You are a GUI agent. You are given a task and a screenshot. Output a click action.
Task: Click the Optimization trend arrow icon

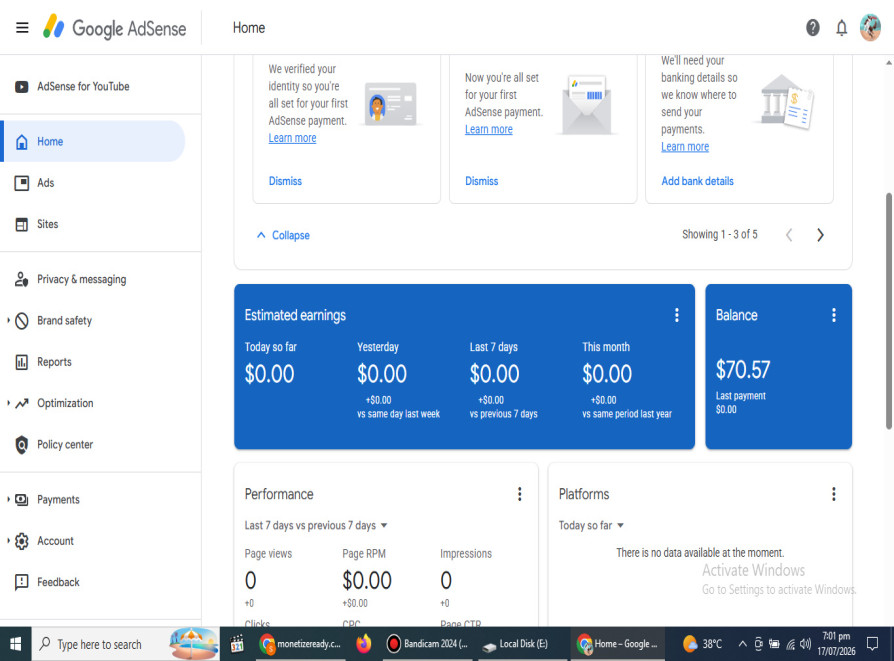pyautogui.click(x=22, y=403)
